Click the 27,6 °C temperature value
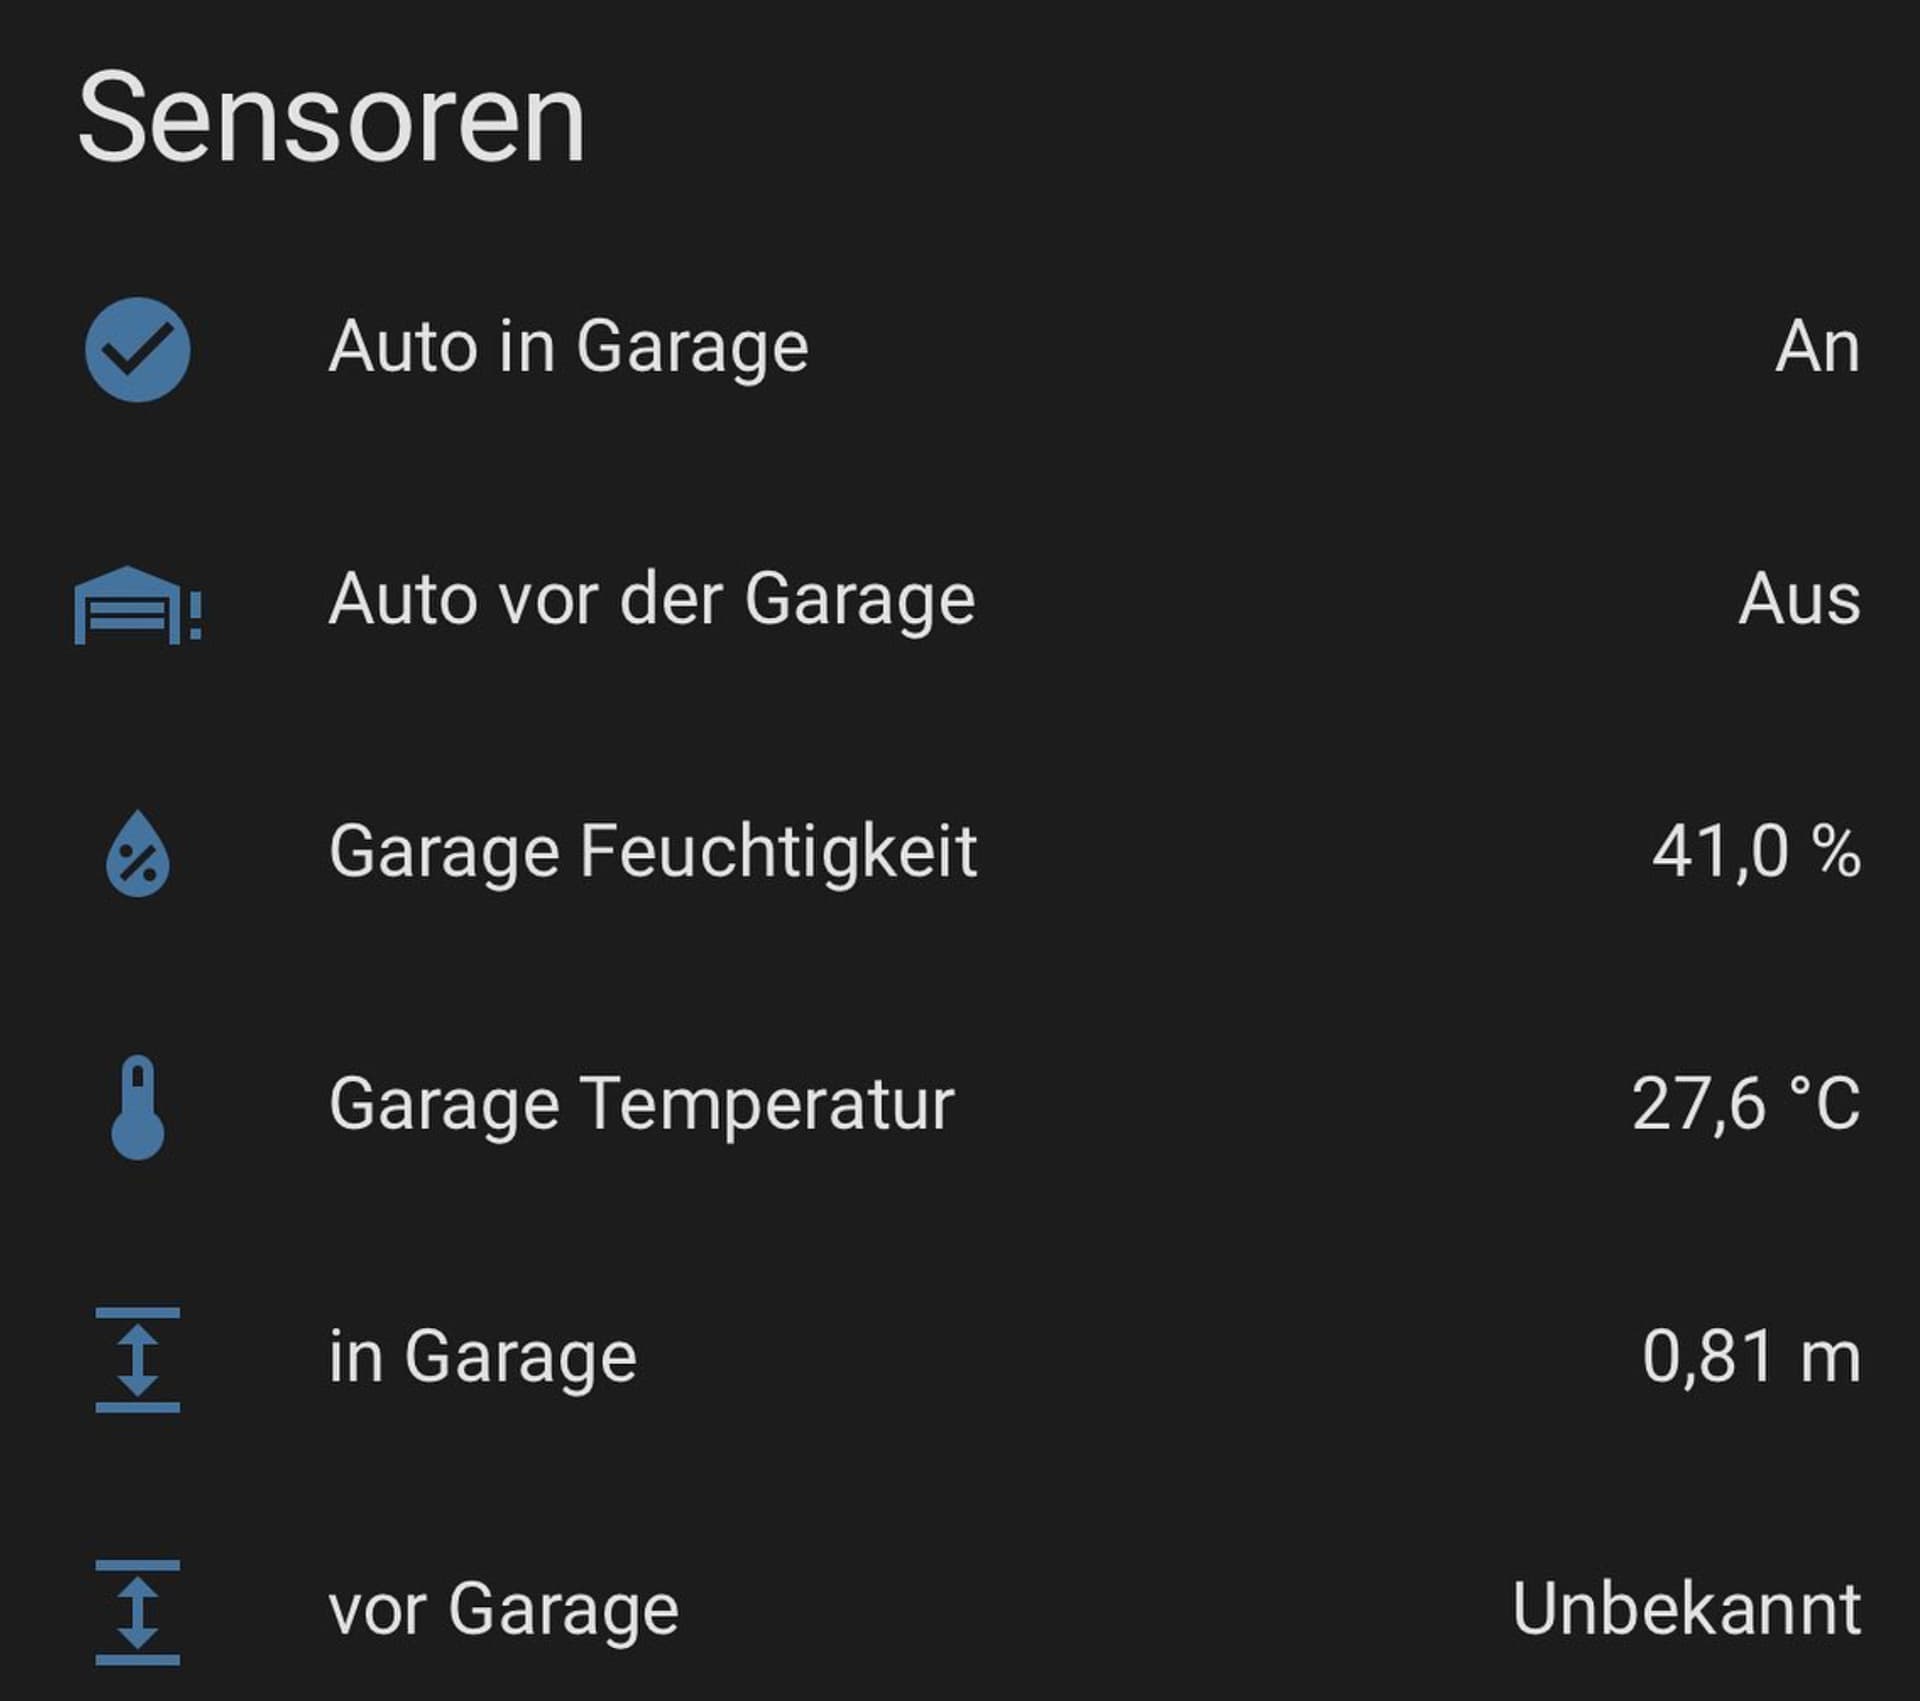This screenshot has width=1920, height=1701. click(1746, 1105)
